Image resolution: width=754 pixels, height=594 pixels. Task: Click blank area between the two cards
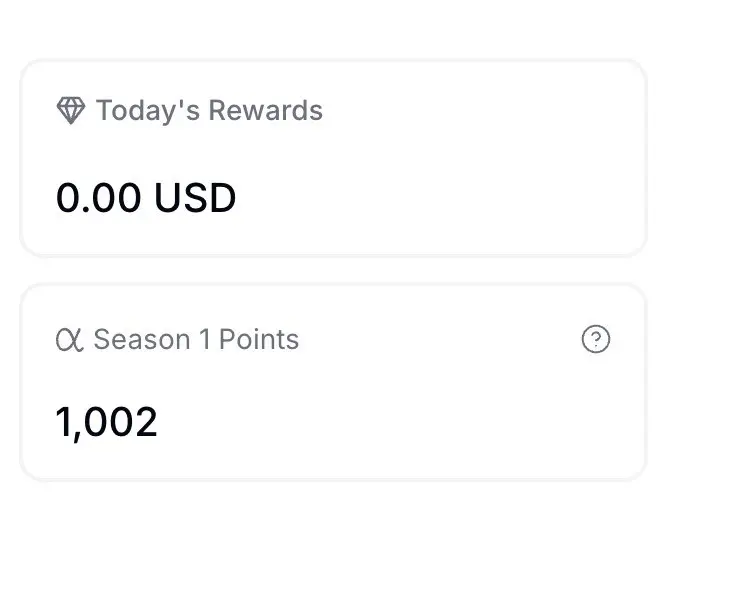point(333,270)
